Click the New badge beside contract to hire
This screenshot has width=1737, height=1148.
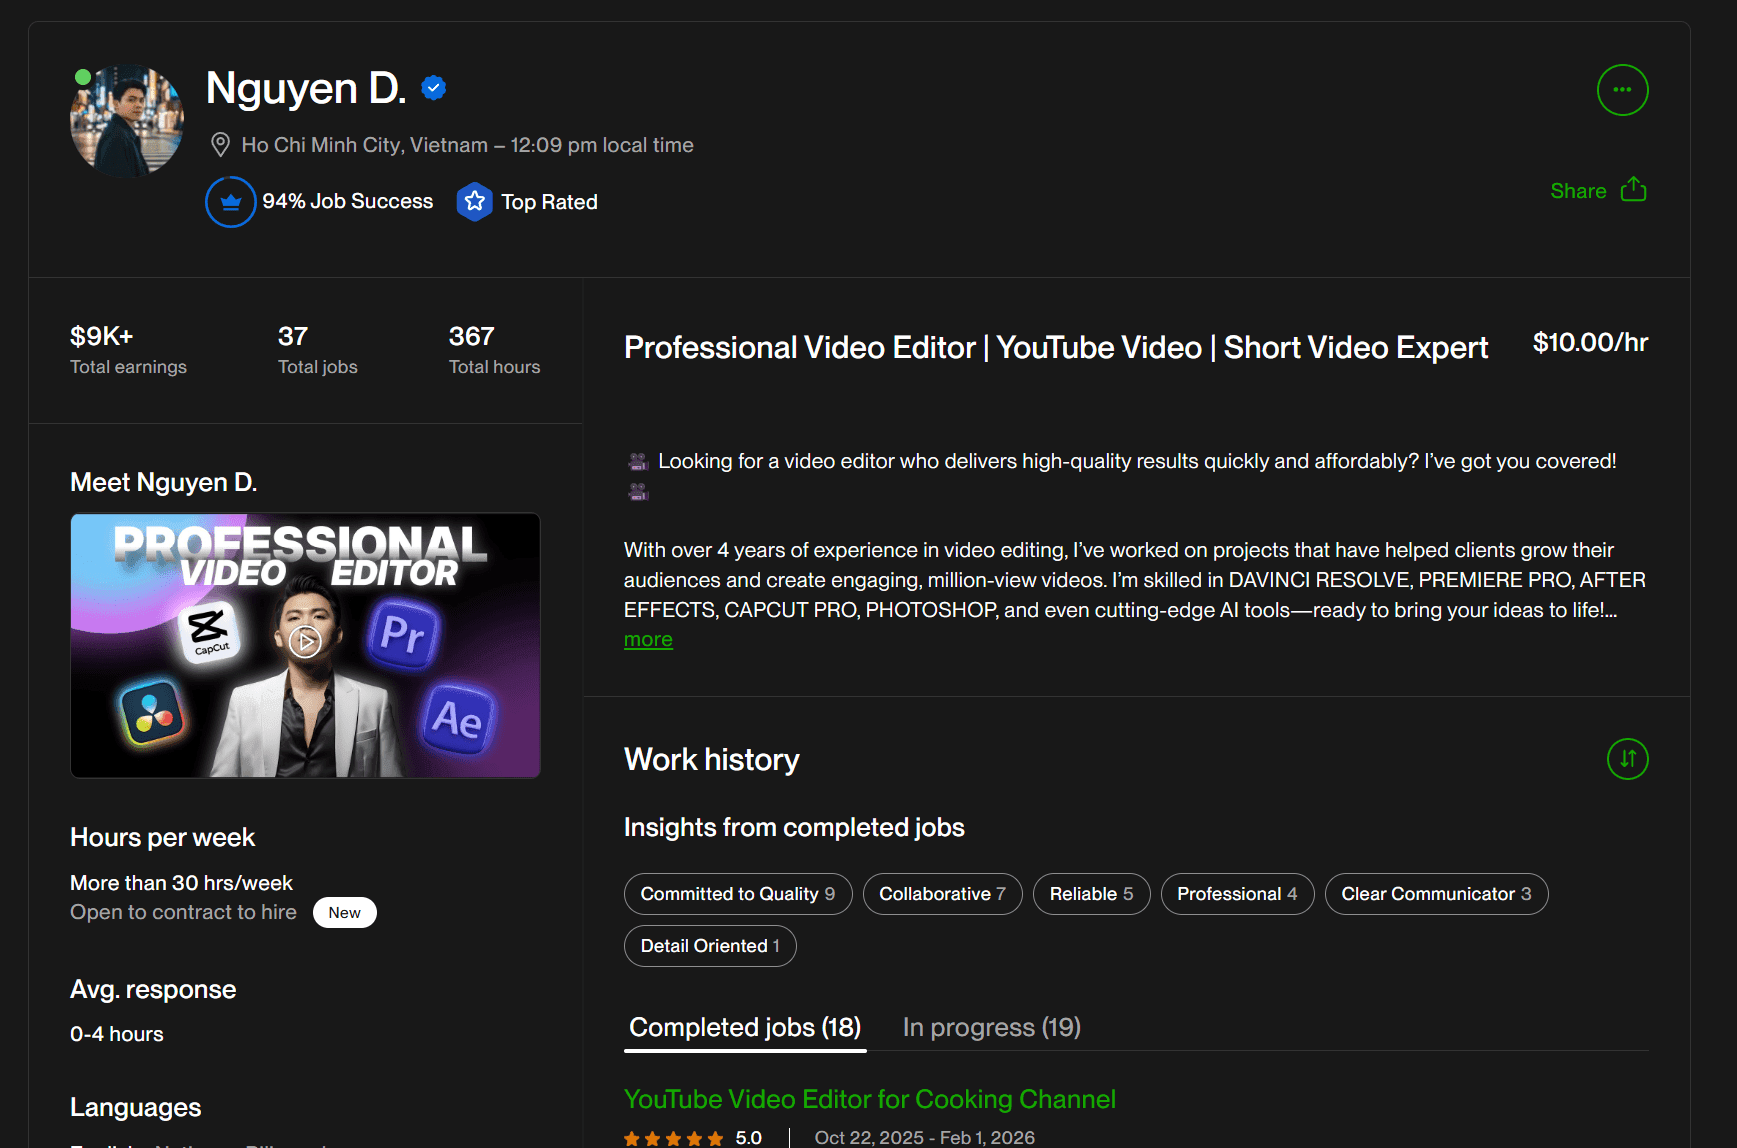pyautogui.click(x=344, y=913)
